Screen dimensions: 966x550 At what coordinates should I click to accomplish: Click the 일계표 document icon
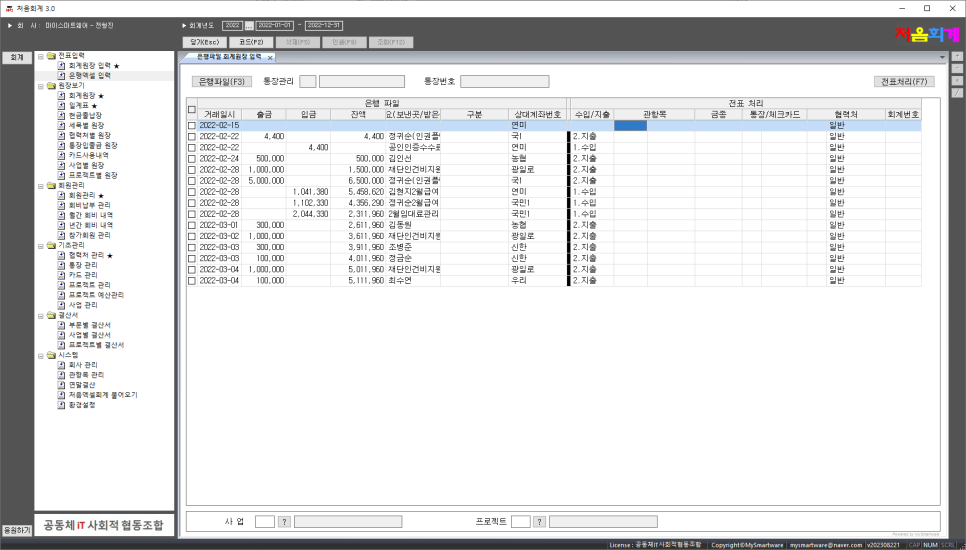[x=61, y=105]
